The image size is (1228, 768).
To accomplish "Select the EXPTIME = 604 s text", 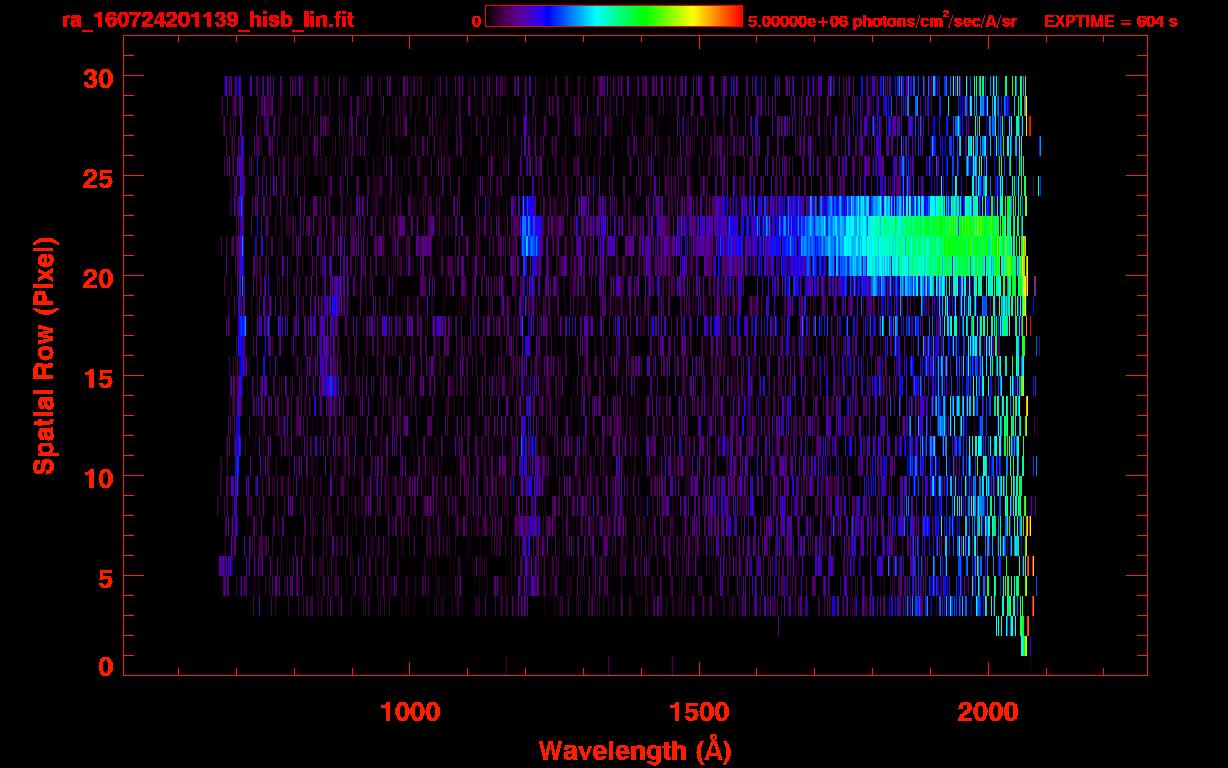I will coord(1110,21).
